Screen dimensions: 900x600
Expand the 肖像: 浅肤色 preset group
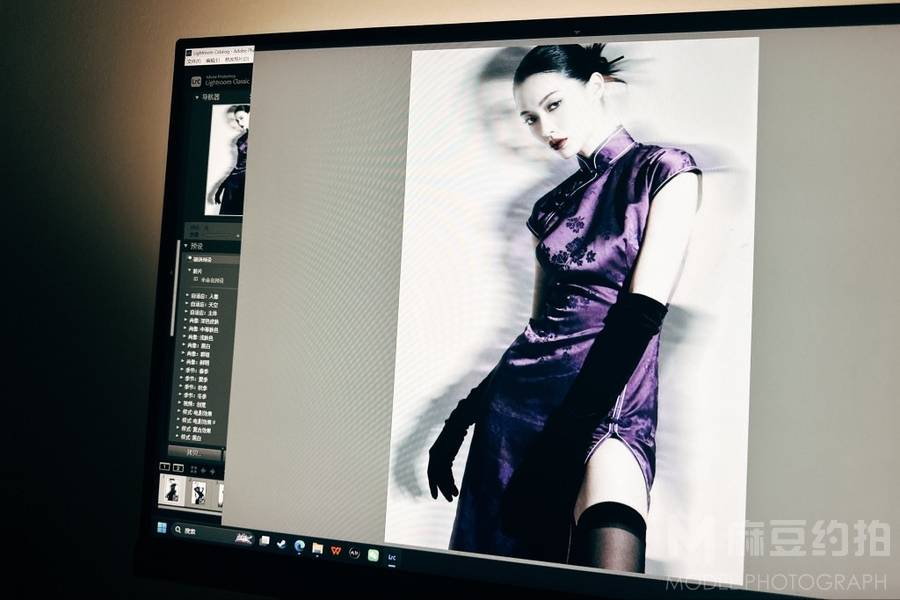[184, 336]
